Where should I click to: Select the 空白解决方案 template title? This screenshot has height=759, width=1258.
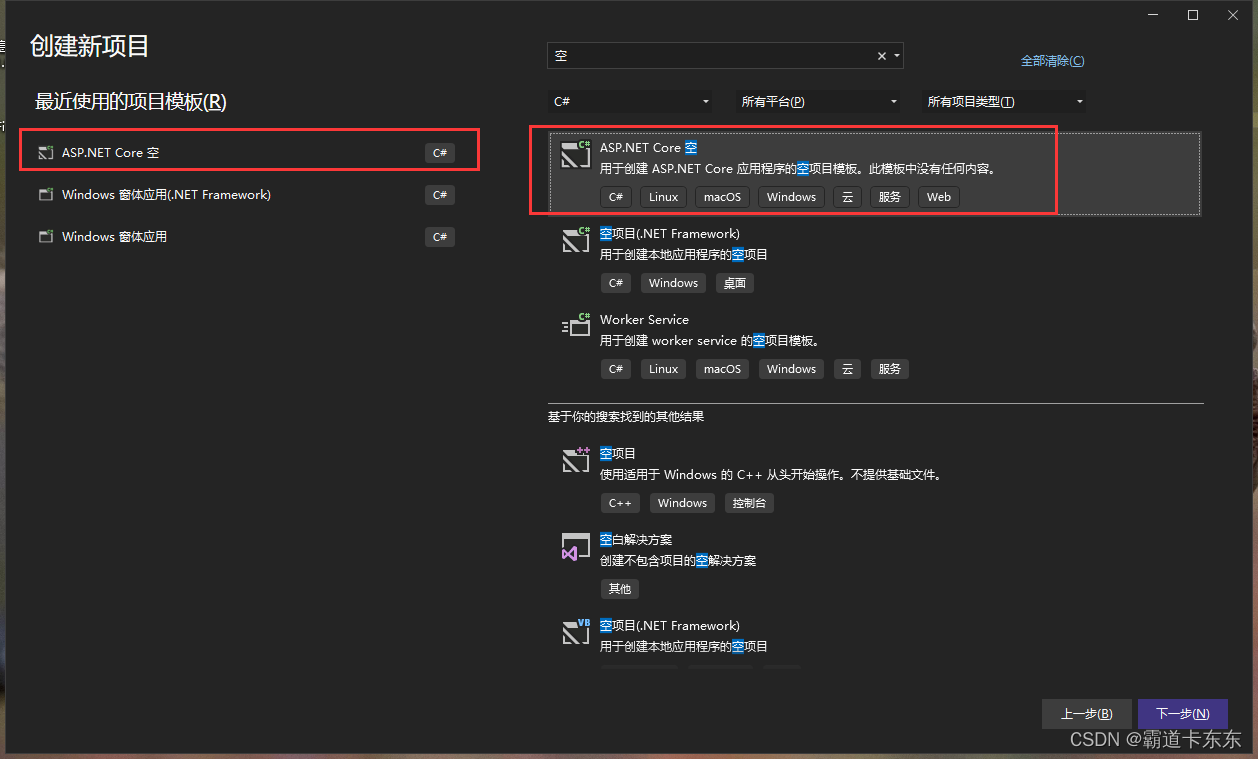636,540
